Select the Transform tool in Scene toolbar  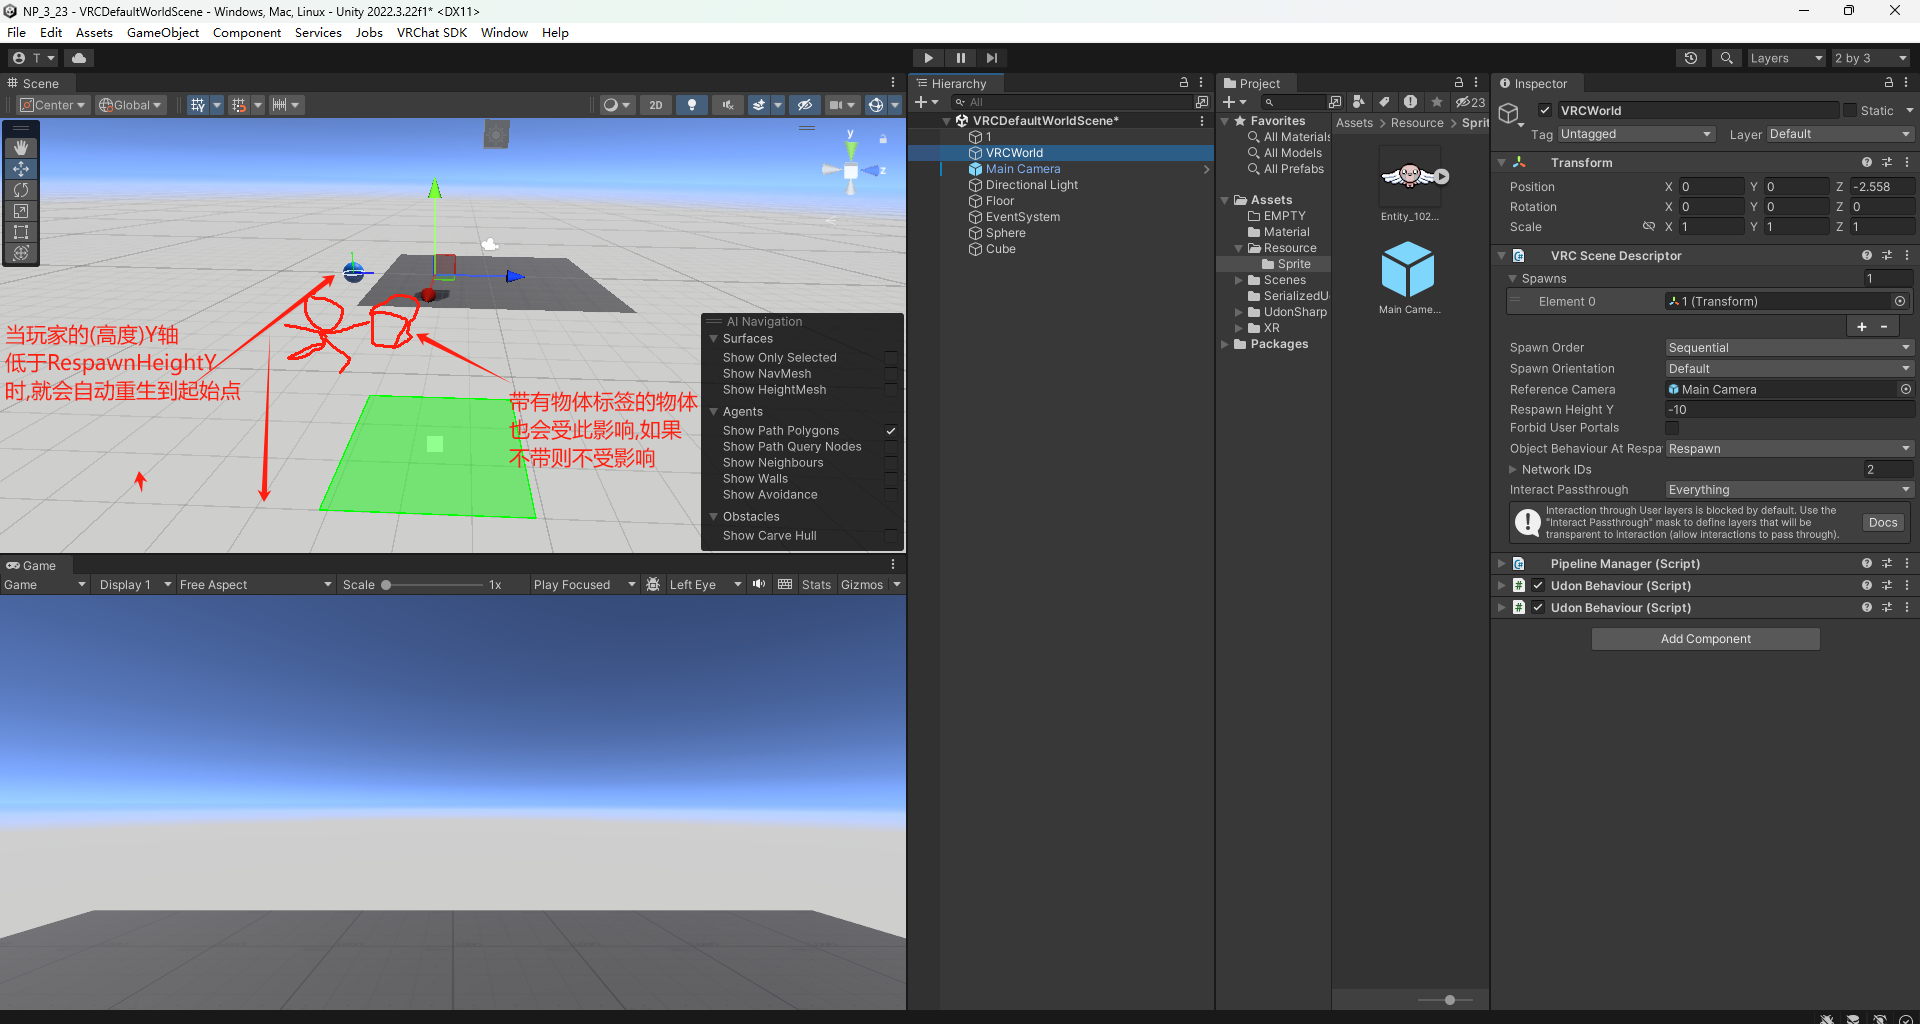point(21,253)
